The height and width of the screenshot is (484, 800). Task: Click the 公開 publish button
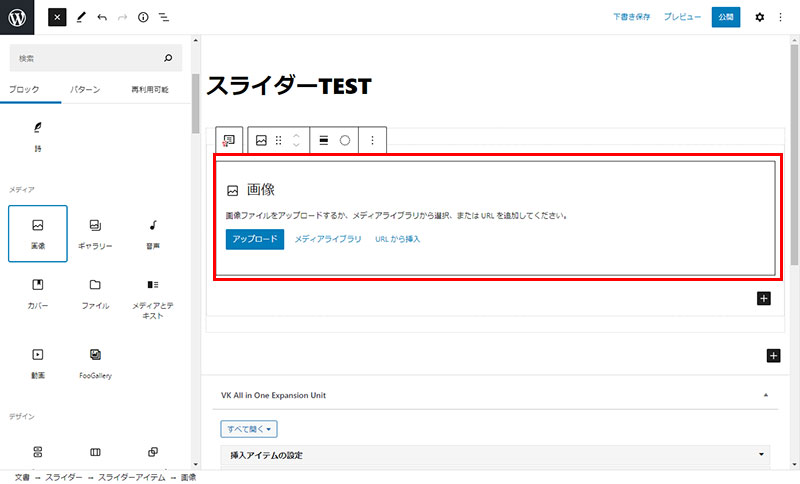coord(726,18)
